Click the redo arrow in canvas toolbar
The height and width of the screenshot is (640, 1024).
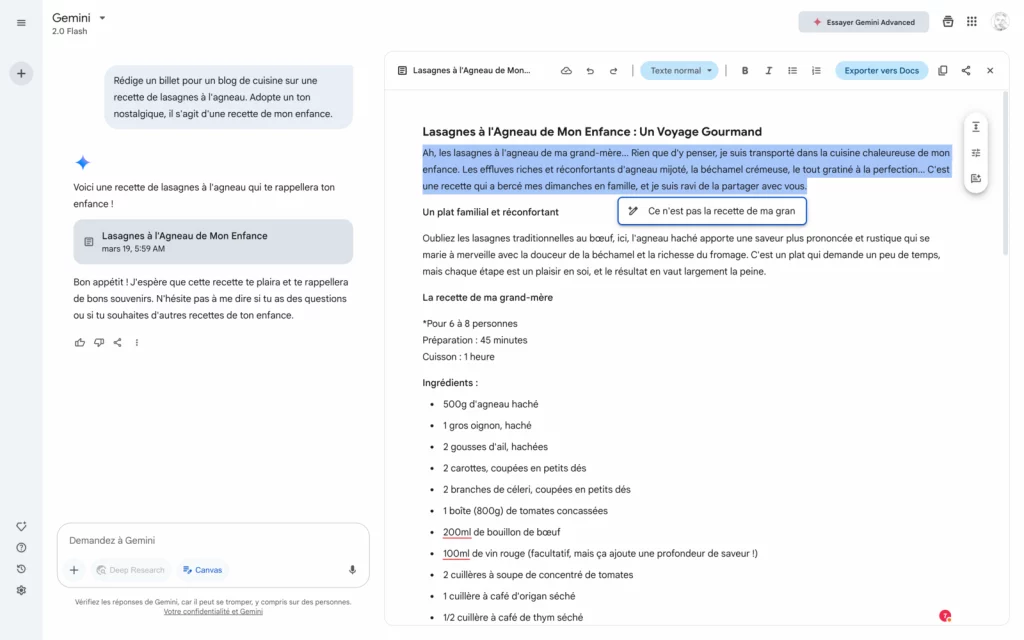[x=613, y=71]
